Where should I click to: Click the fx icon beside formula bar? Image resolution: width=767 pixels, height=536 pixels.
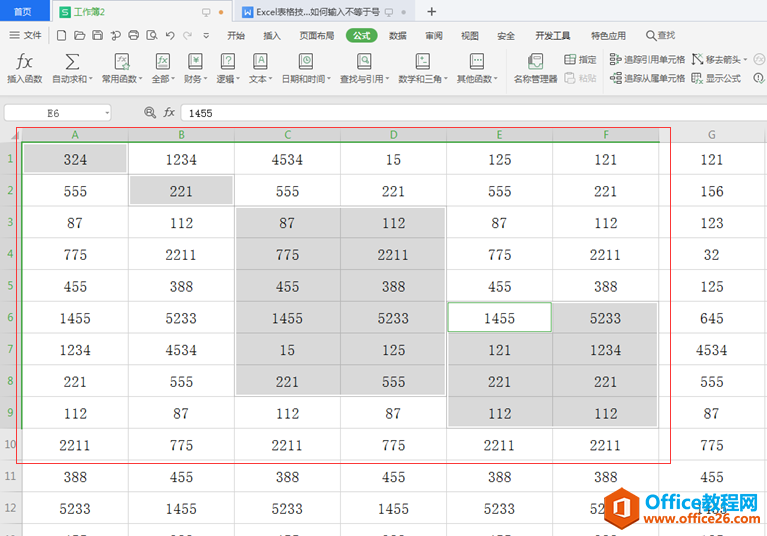[169, 113]
